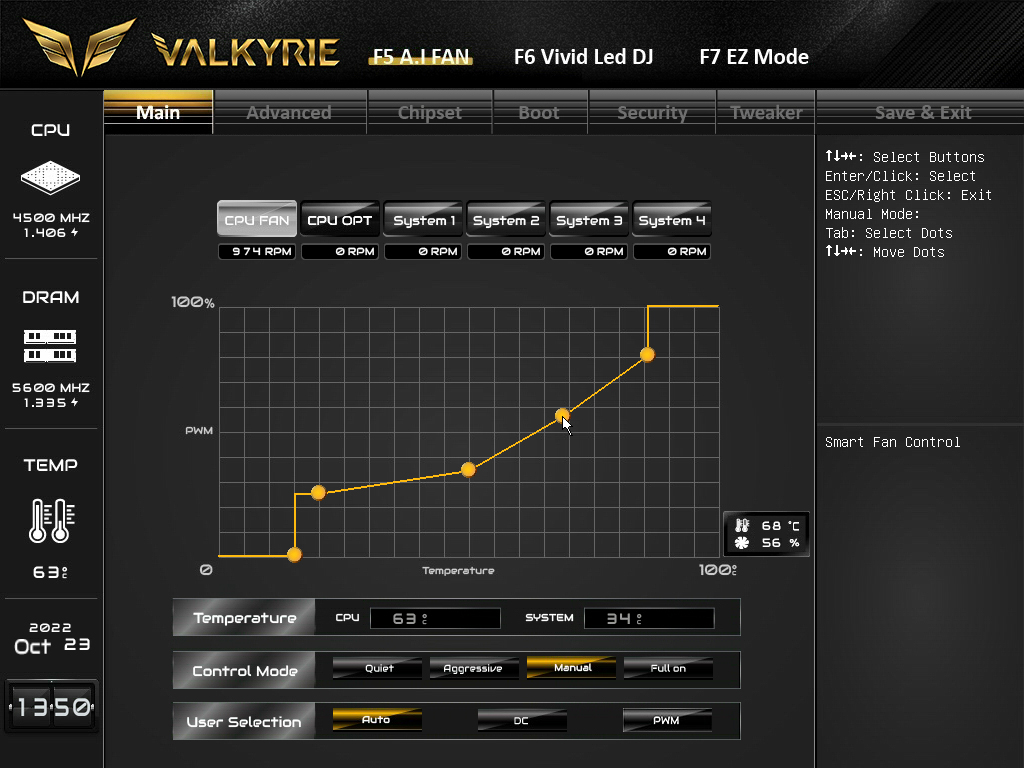Open F6 Vivid Led DJ
Viewport: 1024px width, 768px height.
point(583,57)
